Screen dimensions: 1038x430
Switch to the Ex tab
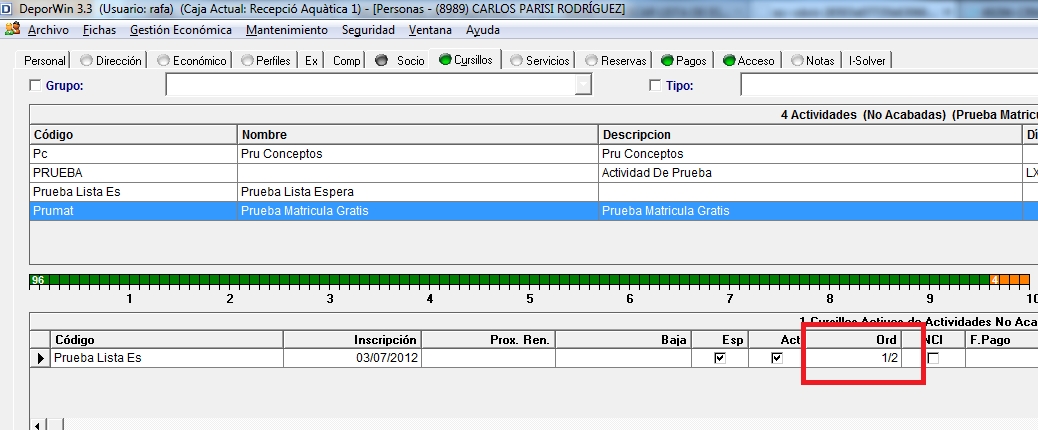click(x=311, y=60)
